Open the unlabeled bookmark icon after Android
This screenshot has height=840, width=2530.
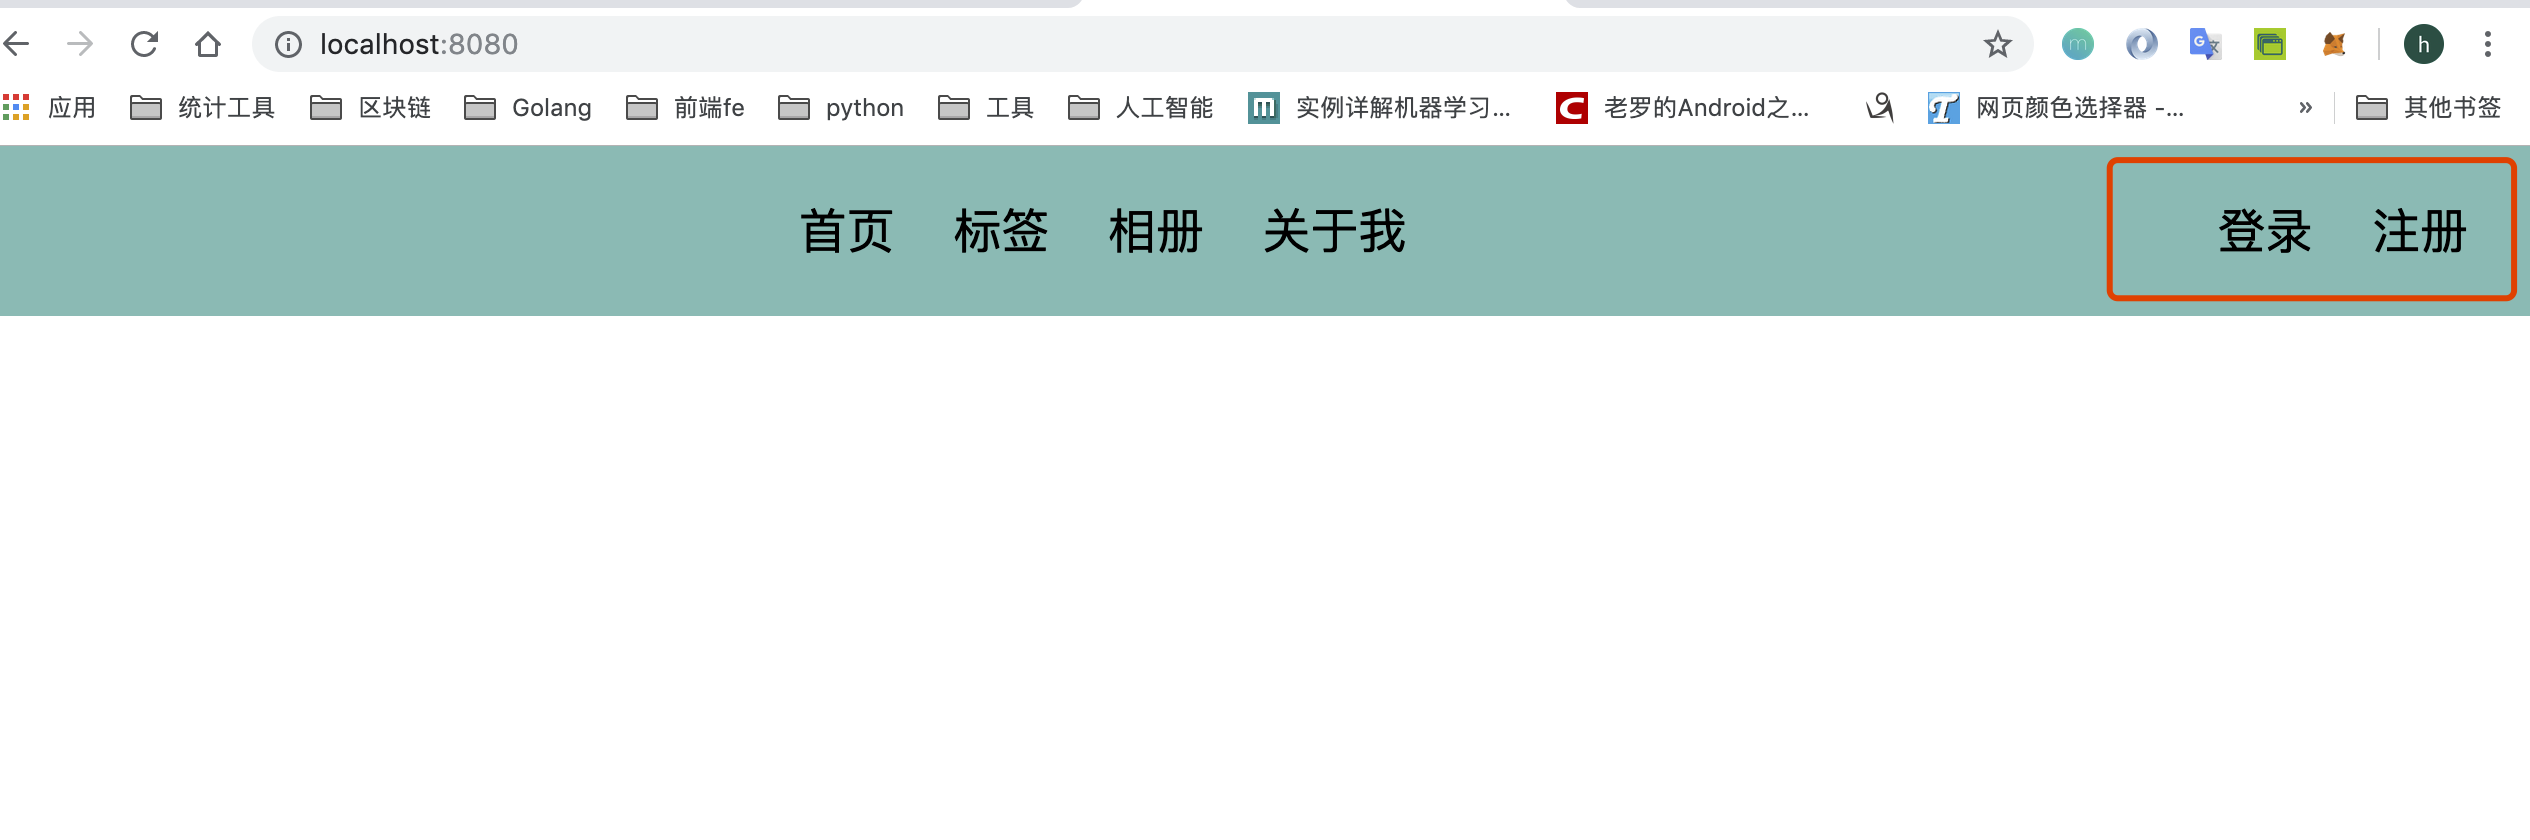point(1880,107)
